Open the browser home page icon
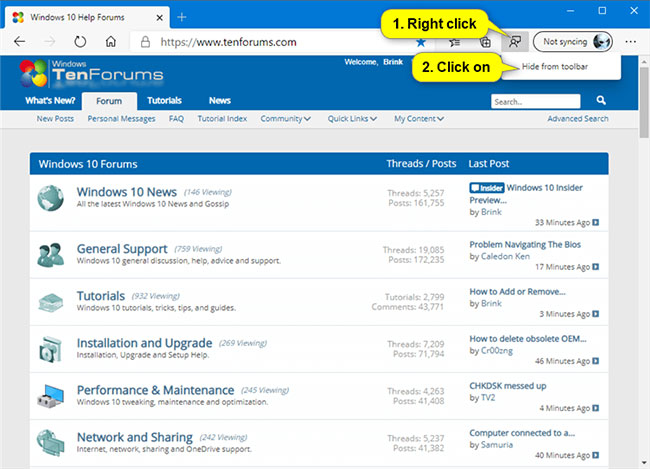The image size is (650, 469). point(110,41)
